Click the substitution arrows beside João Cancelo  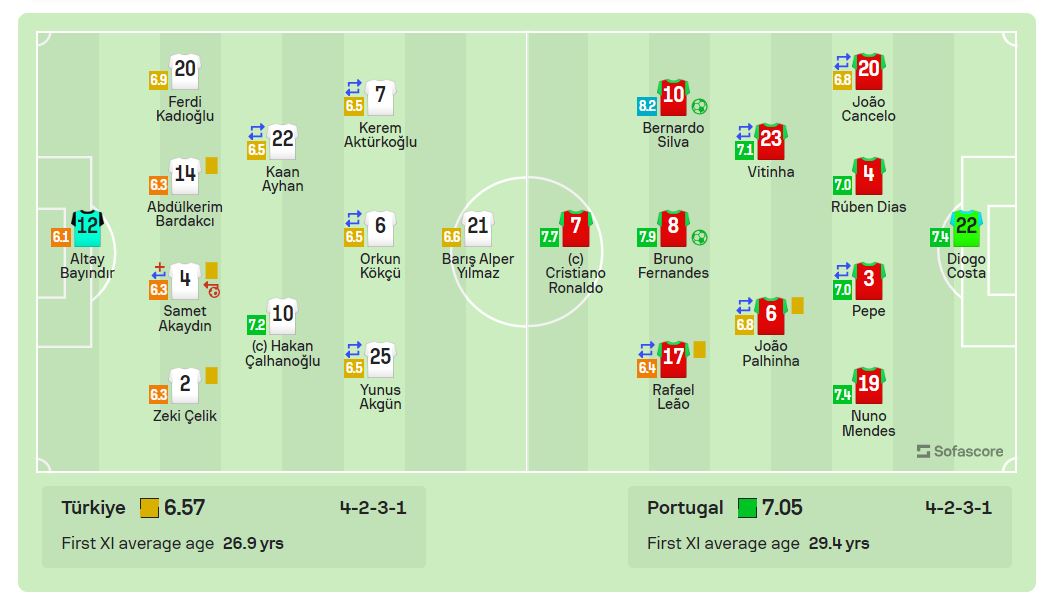(843, 61)
